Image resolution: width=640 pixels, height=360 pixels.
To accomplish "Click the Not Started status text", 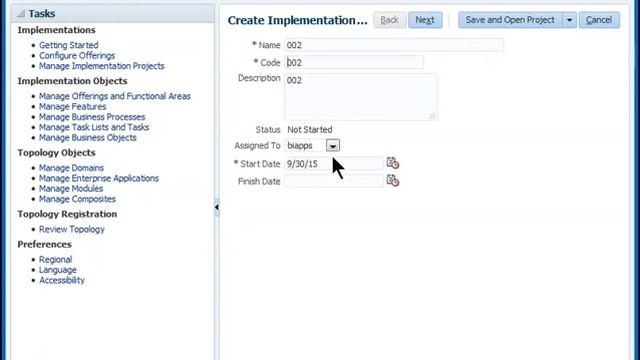I will [x=309, y=130].
